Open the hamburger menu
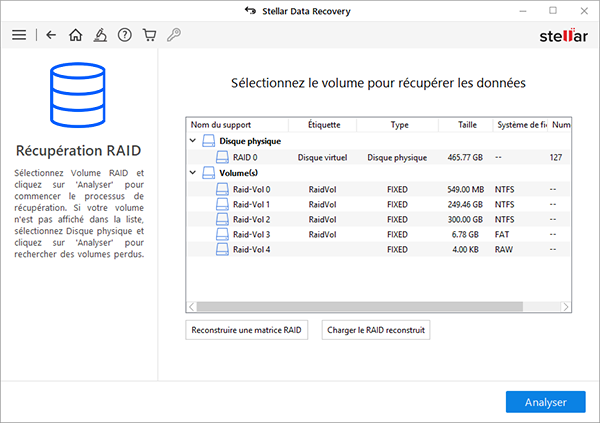The height and width of the screenshot is (423, 600). click(x=19, y=35)
